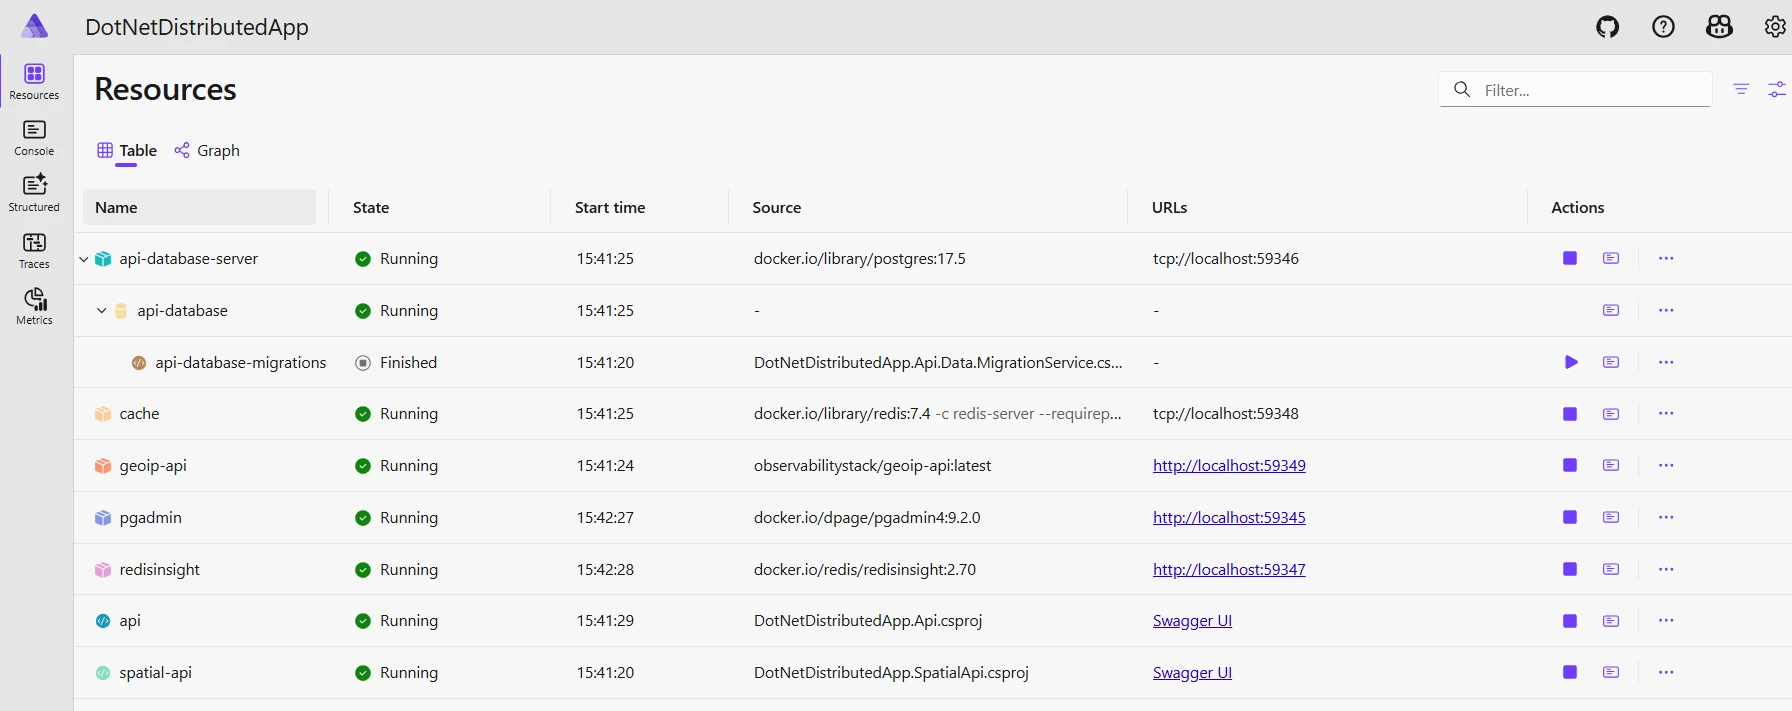Open the geoip-api localhost:59349 link
The height and width of the screenshot is (711, 1792).
tap(1229, 466)
